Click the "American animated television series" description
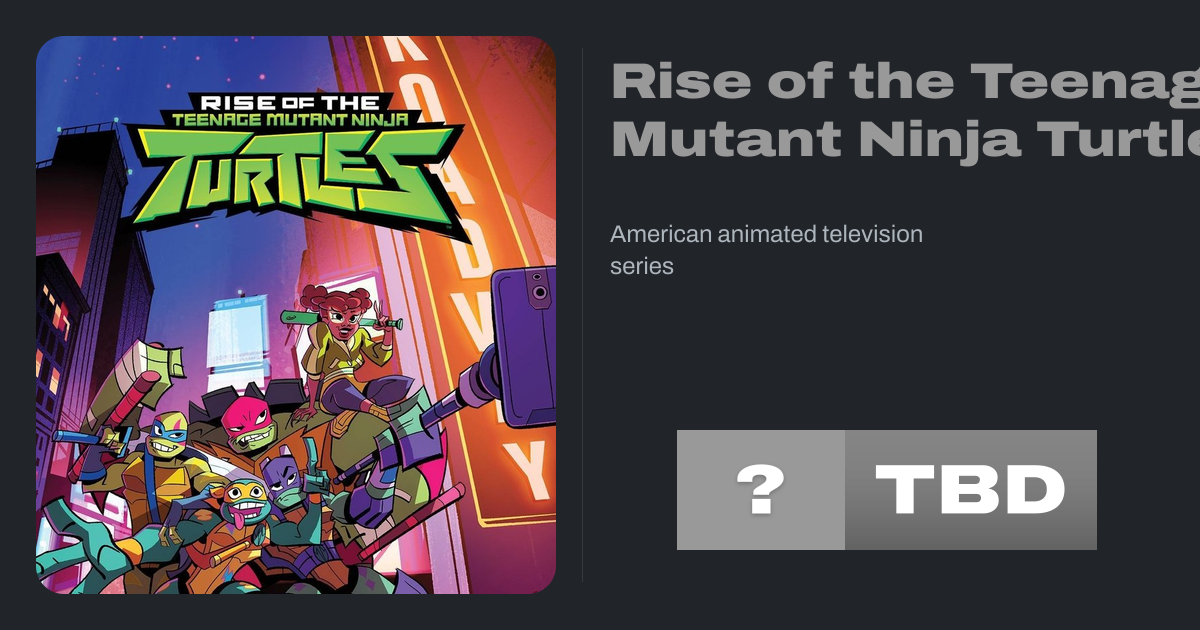This screenshot has width=1200, height=630. 766,250
